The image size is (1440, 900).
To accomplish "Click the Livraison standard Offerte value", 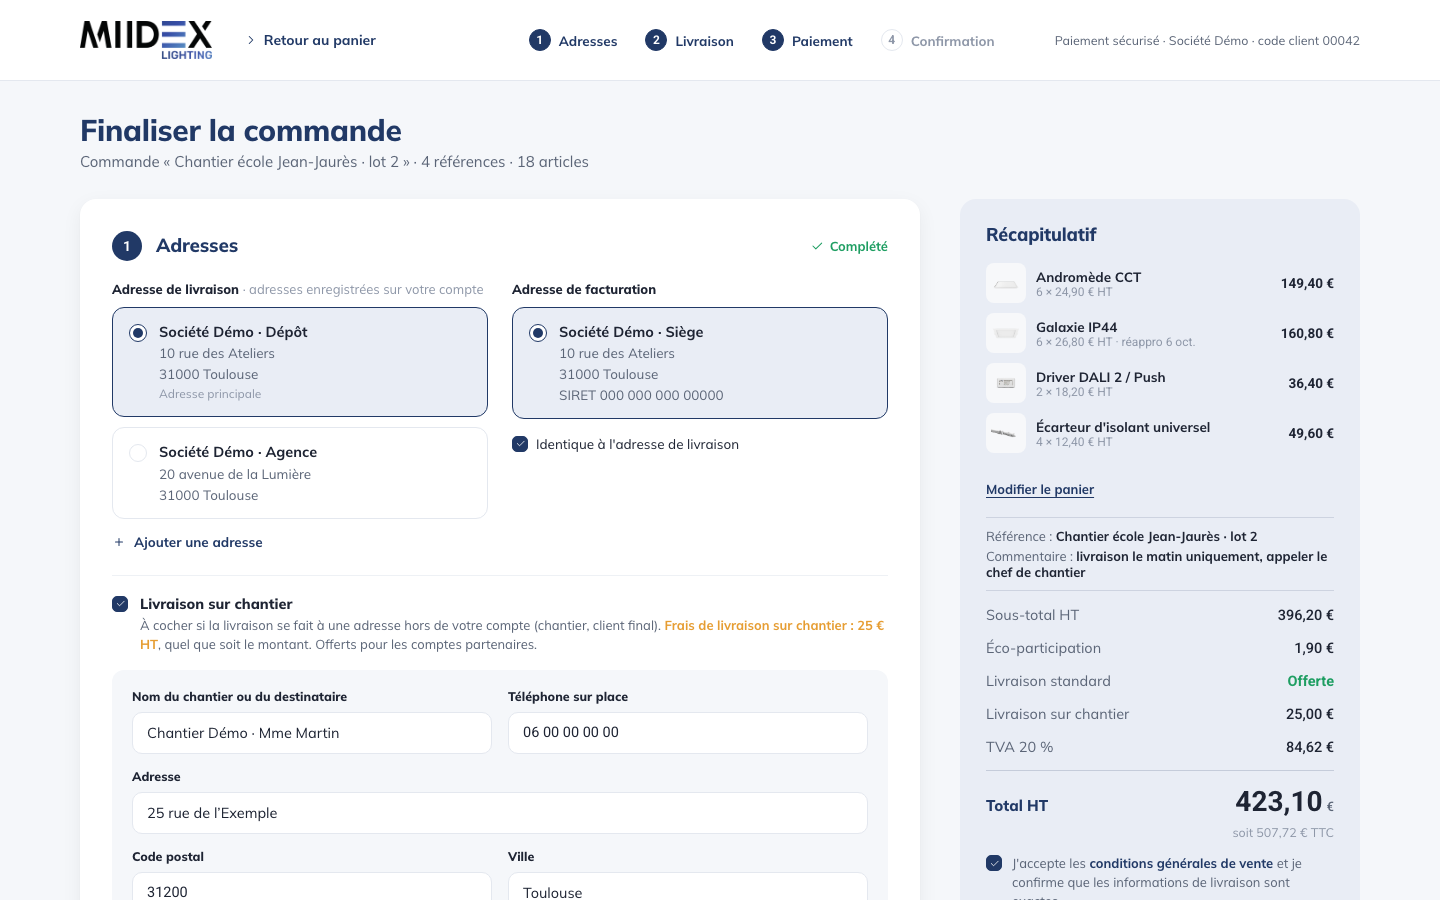I will click(1310, 681).
